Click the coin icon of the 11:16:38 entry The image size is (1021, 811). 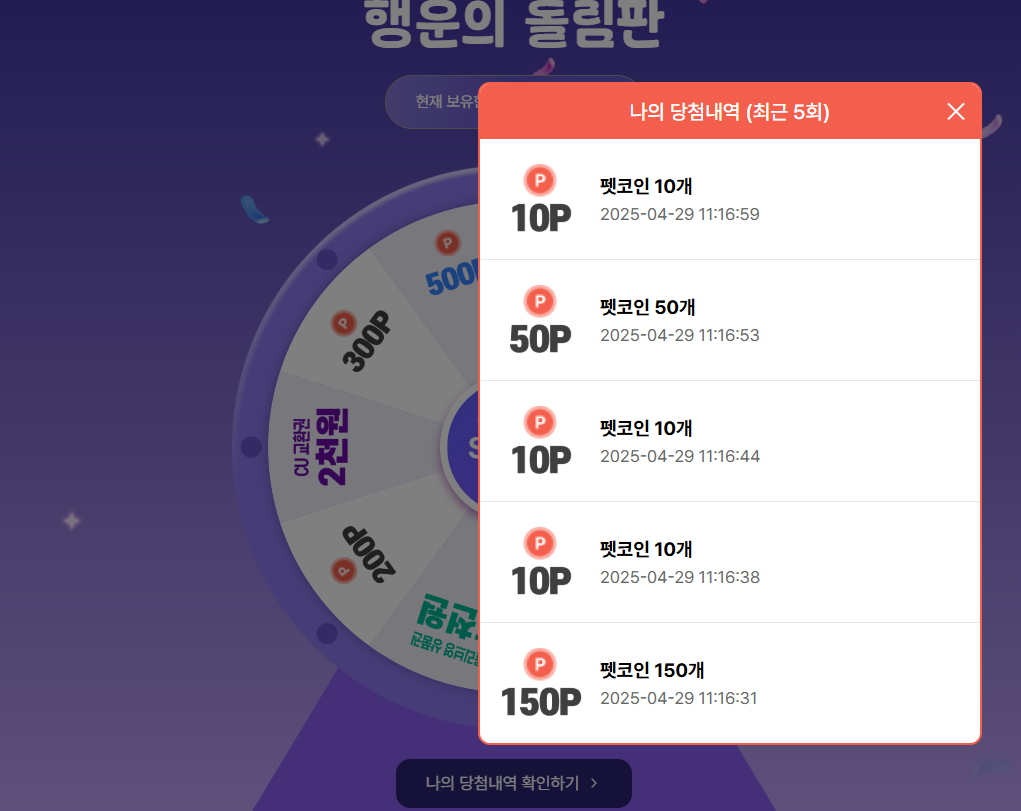(x=540, y=542)
